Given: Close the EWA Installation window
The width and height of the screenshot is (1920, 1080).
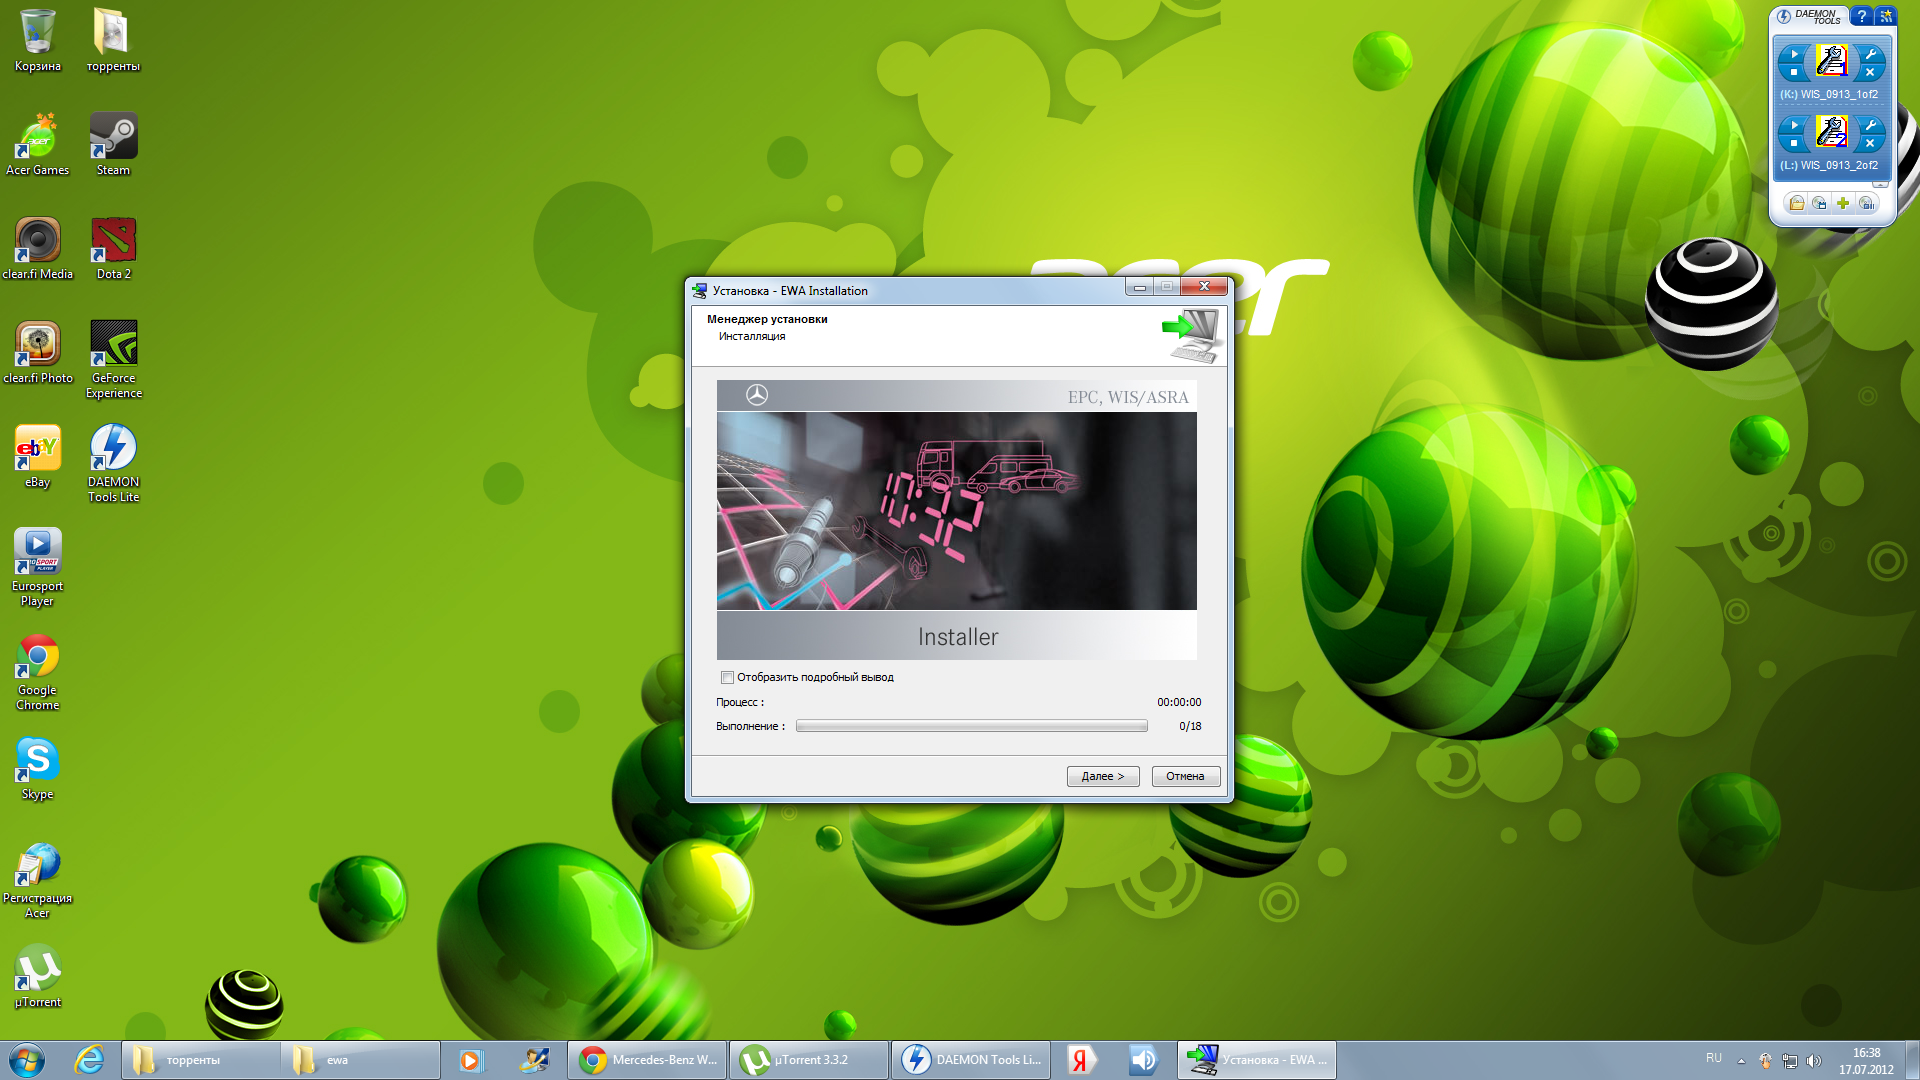Looking at the screenshot, I should (1204, 287).
